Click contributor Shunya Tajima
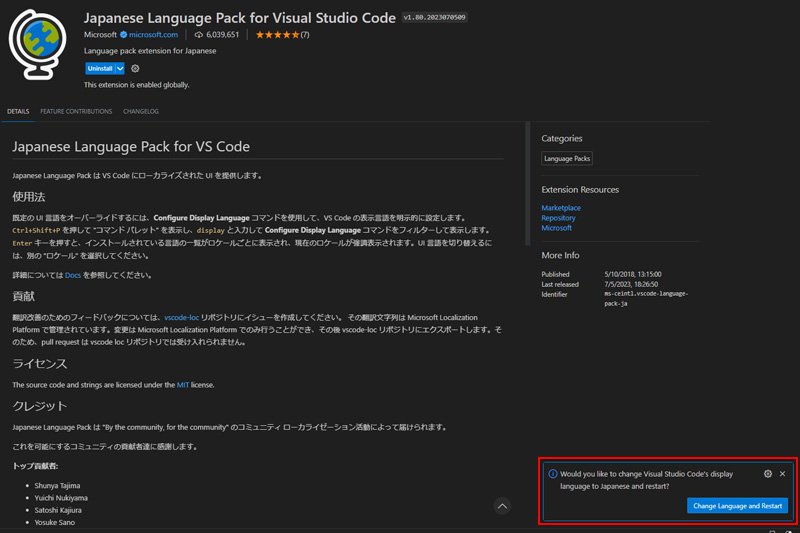 pos(57,486)
